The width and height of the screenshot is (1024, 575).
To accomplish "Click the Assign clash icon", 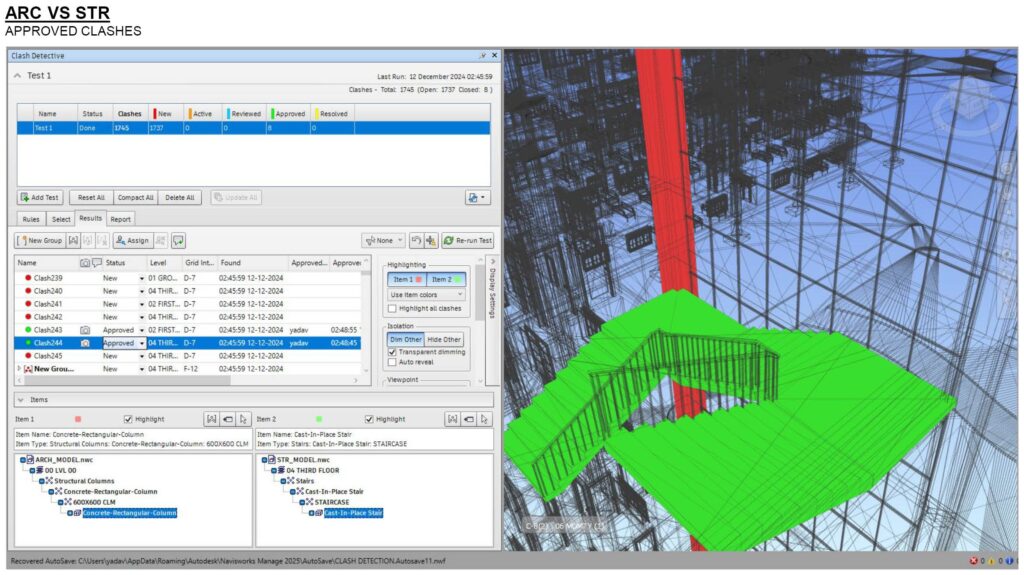I will coord(120,241).
